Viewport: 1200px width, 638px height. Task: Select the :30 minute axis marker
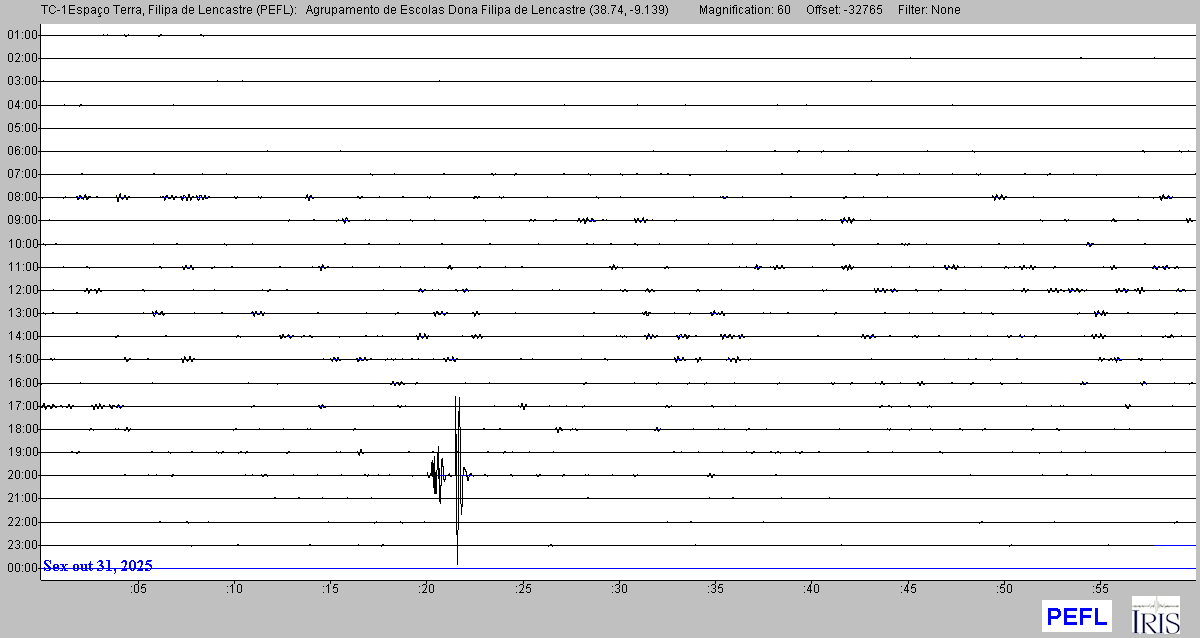[x=620, y=589]
